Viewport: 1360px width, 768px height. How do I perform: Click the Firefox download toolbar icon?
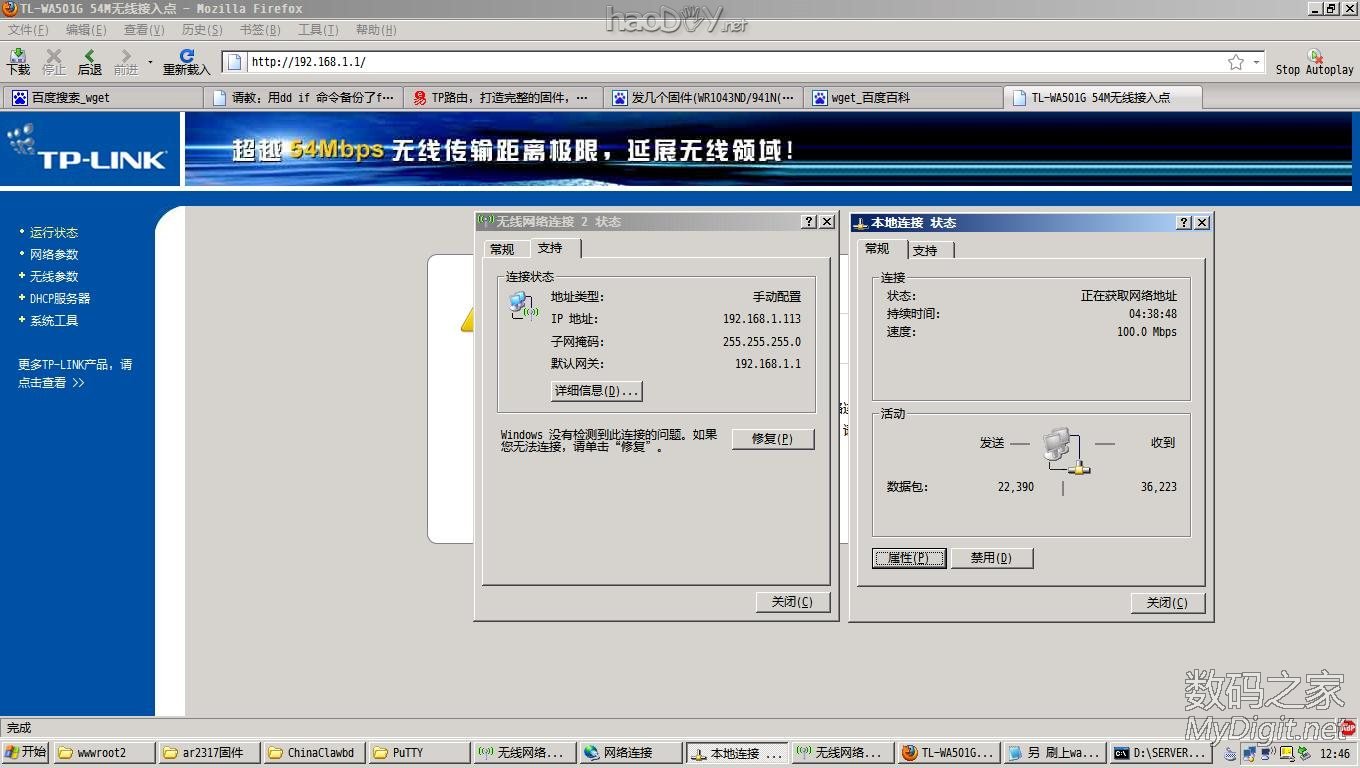pos(18,61)
